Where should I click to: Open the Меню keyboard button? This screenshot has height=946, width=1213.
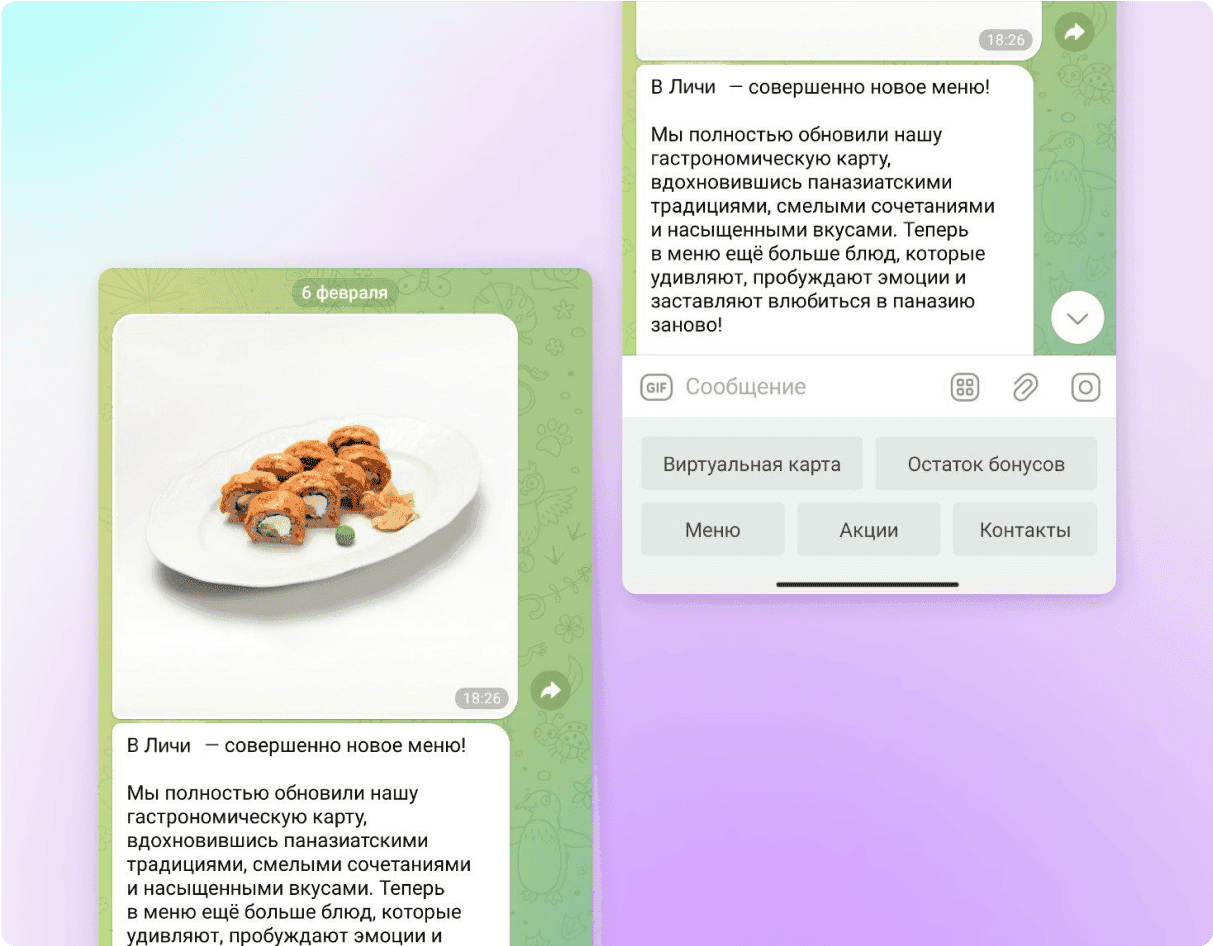click(x=713, y=530)
